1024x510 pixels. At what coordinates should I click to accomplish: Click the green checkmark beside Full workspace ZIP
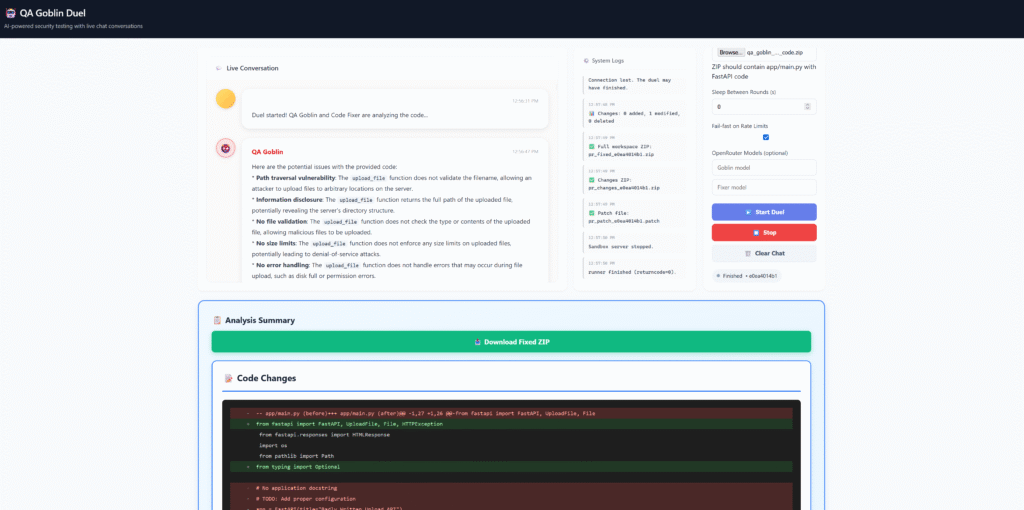[591, 146]
